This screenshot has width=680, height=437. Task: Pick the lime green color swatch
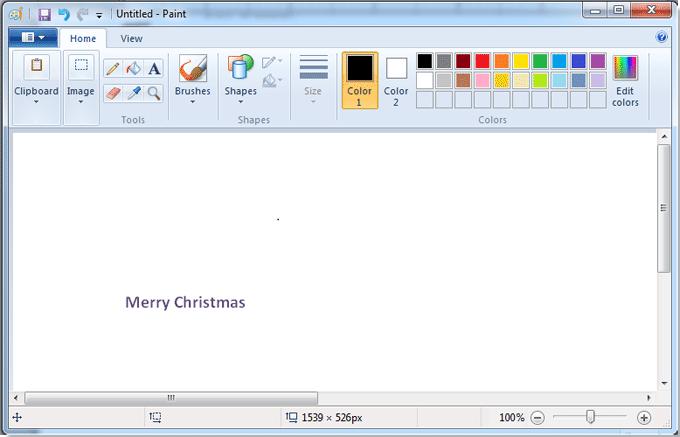tap(540, 80)
